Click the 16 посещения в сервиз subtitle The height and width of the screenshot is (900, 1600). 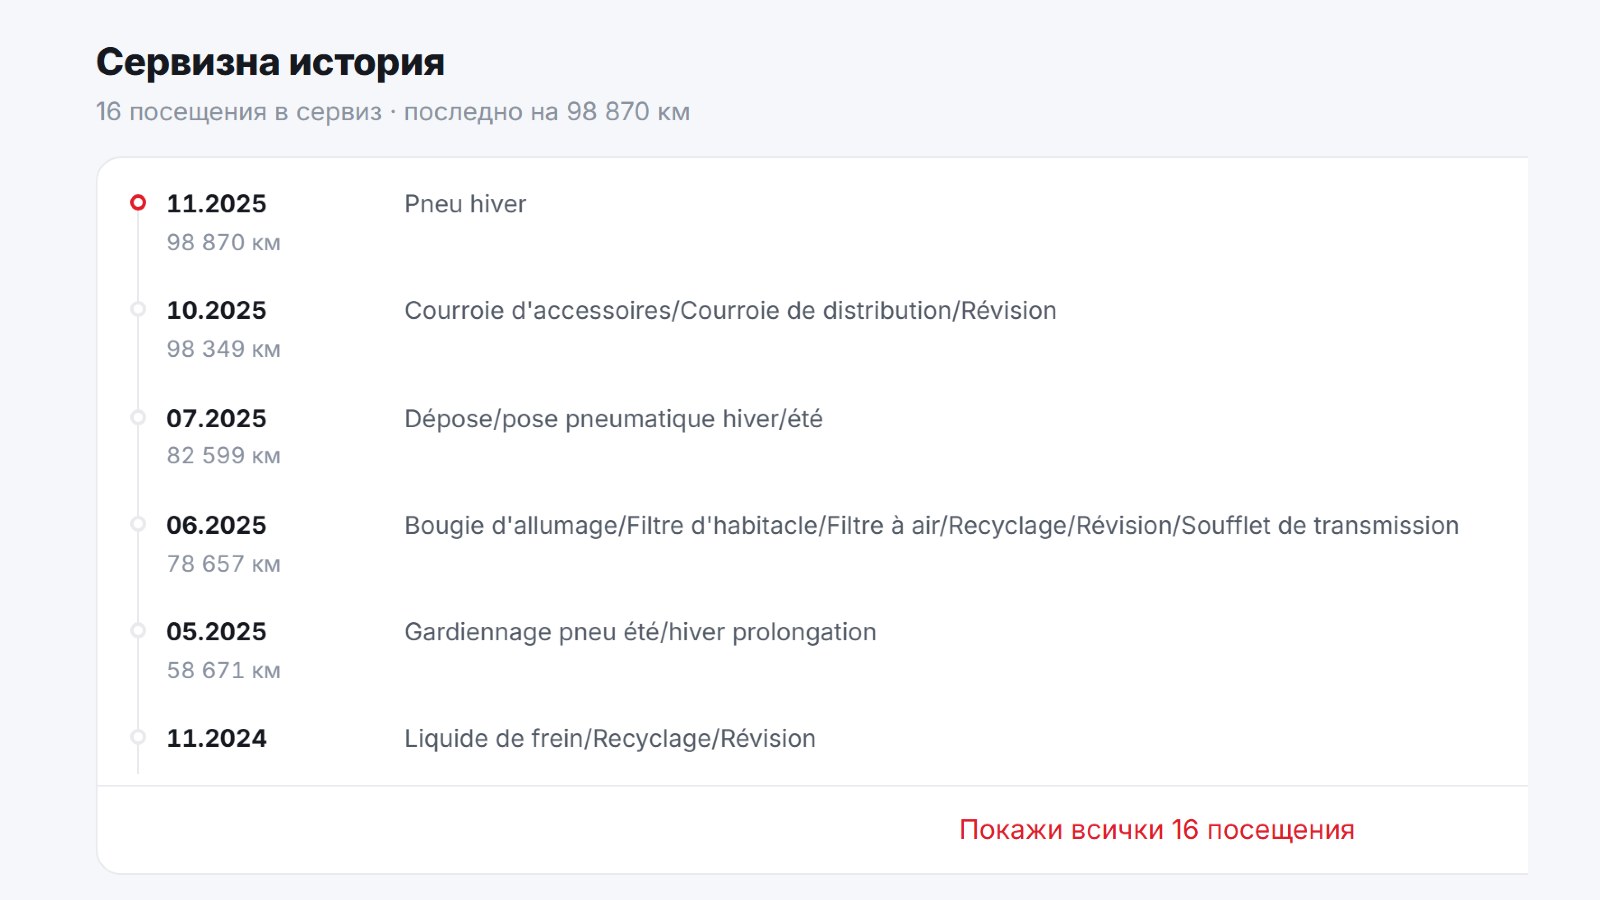[239, 111]
